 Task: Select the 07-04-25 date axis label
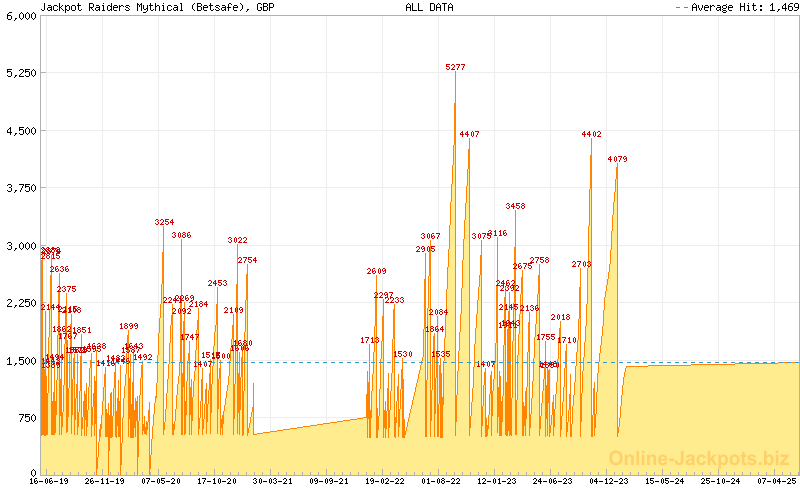(777, 481)
